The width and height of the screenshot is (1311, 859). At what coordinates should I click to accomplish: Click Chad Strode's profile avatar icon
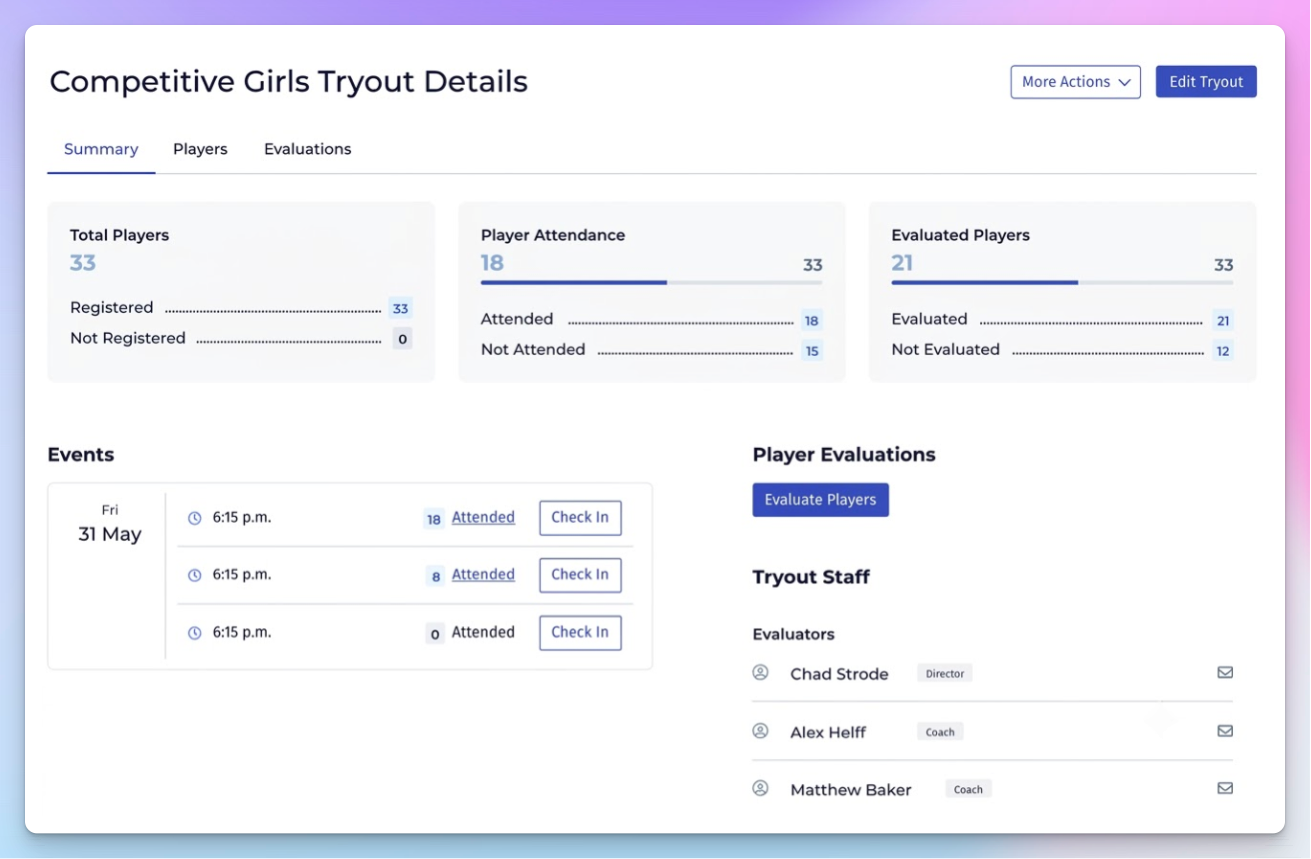760,672
